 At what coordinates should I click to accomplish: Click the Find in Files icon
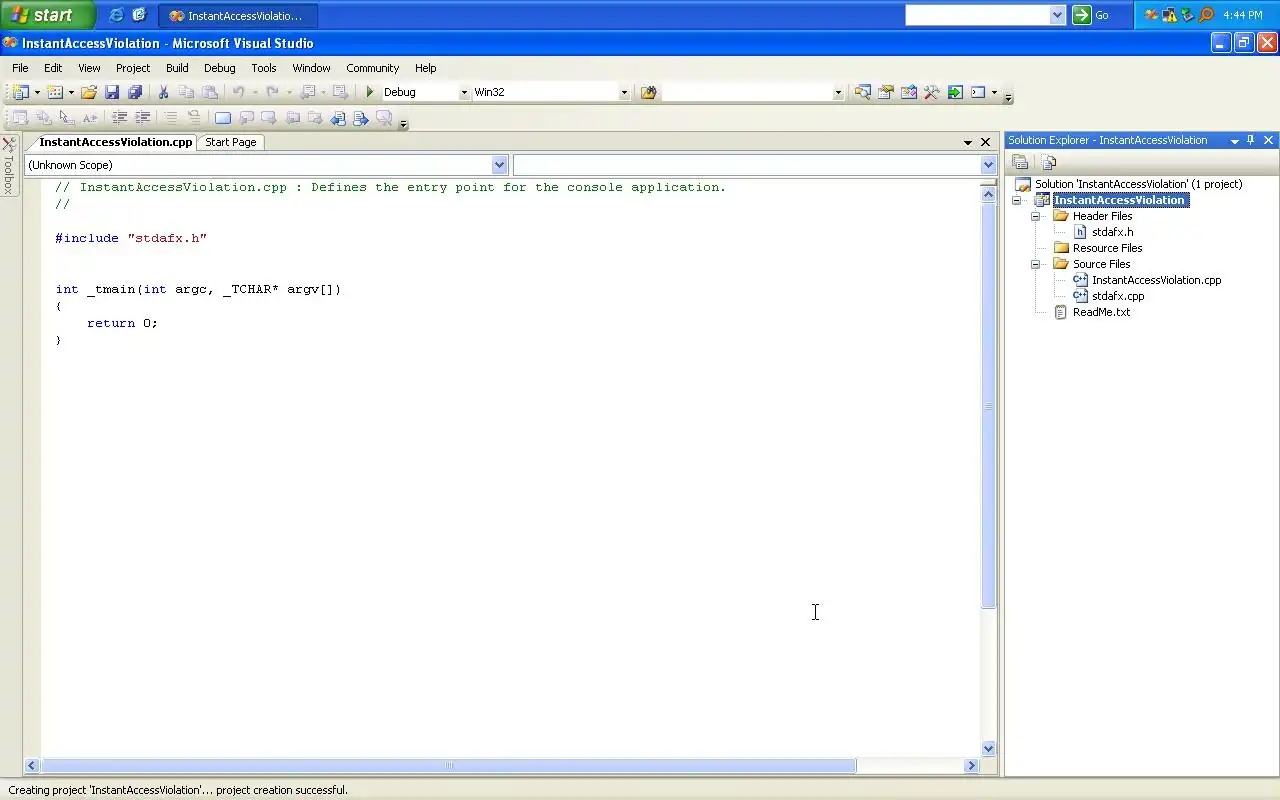(648, 92)
